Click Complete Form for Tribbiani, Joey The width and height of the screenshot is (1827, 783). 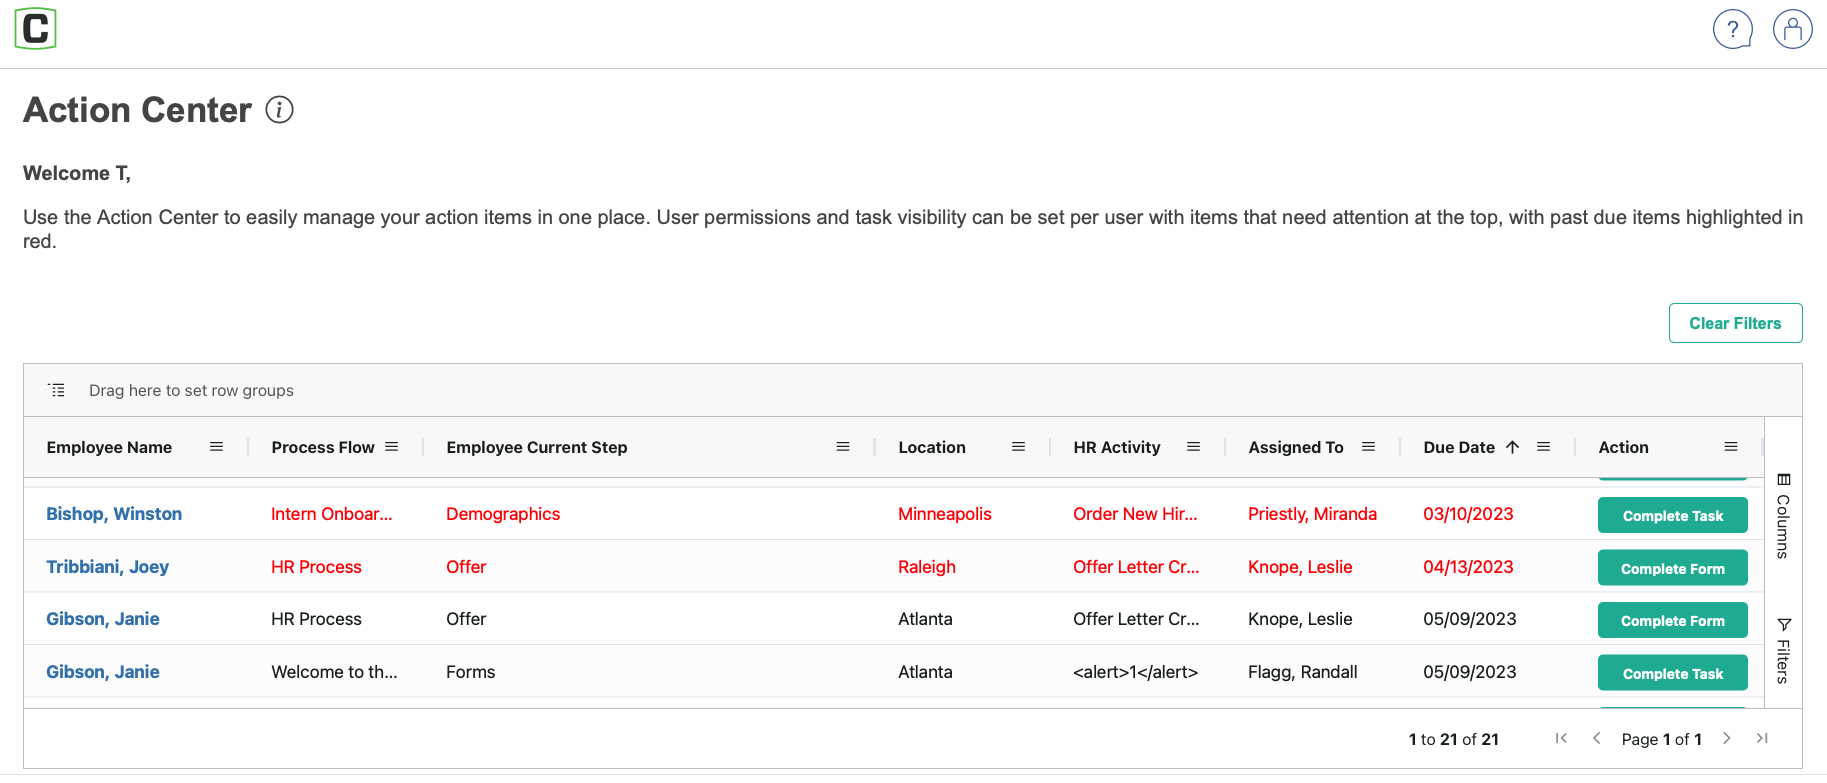click(1672, 568)
